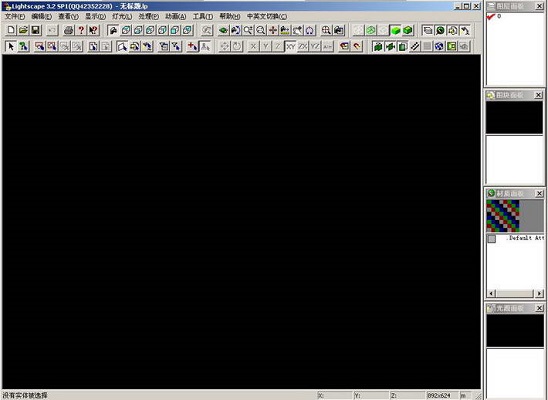Open the 工具(T) menu
Screen dimensions: 548x400
pos(203,16)
